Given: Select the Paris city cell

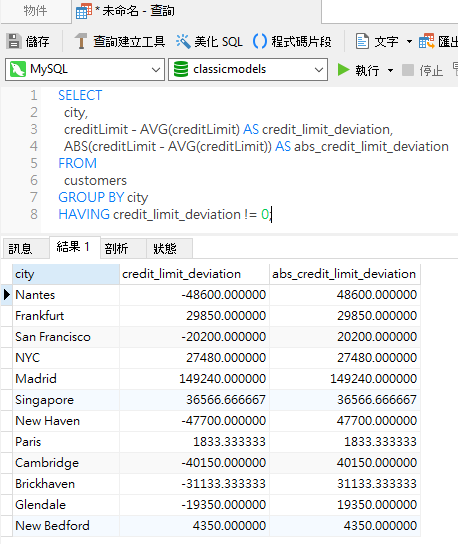Looking at the screenshot, I should (x=66, y=442).
